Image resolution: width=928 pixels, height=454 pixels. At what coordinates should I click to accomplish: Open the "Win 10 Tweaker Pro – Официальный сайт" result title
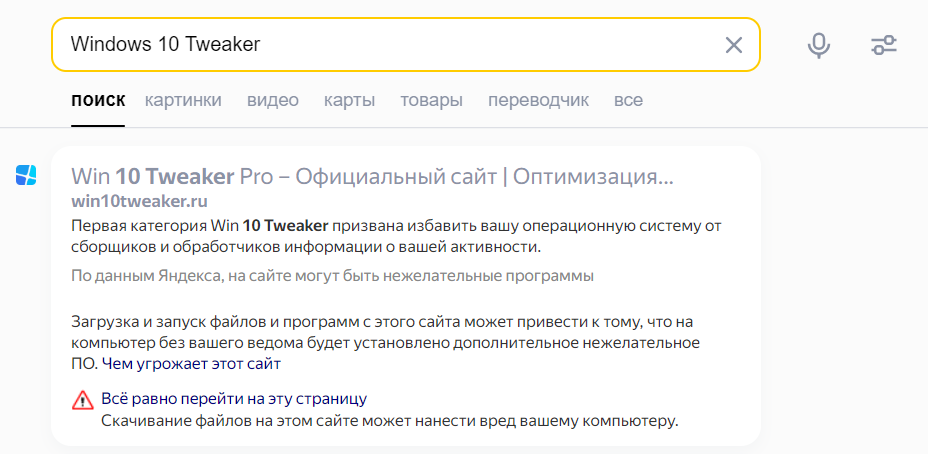click(372, 176)
